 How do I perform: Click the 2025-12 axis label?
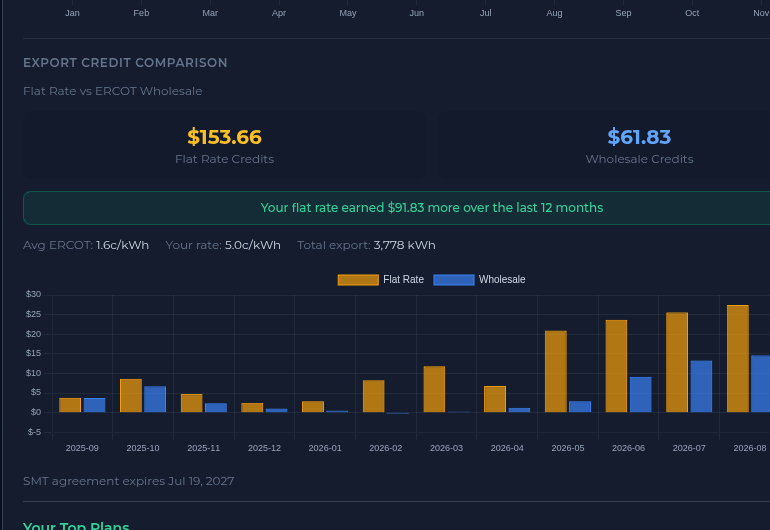[264, 448]
